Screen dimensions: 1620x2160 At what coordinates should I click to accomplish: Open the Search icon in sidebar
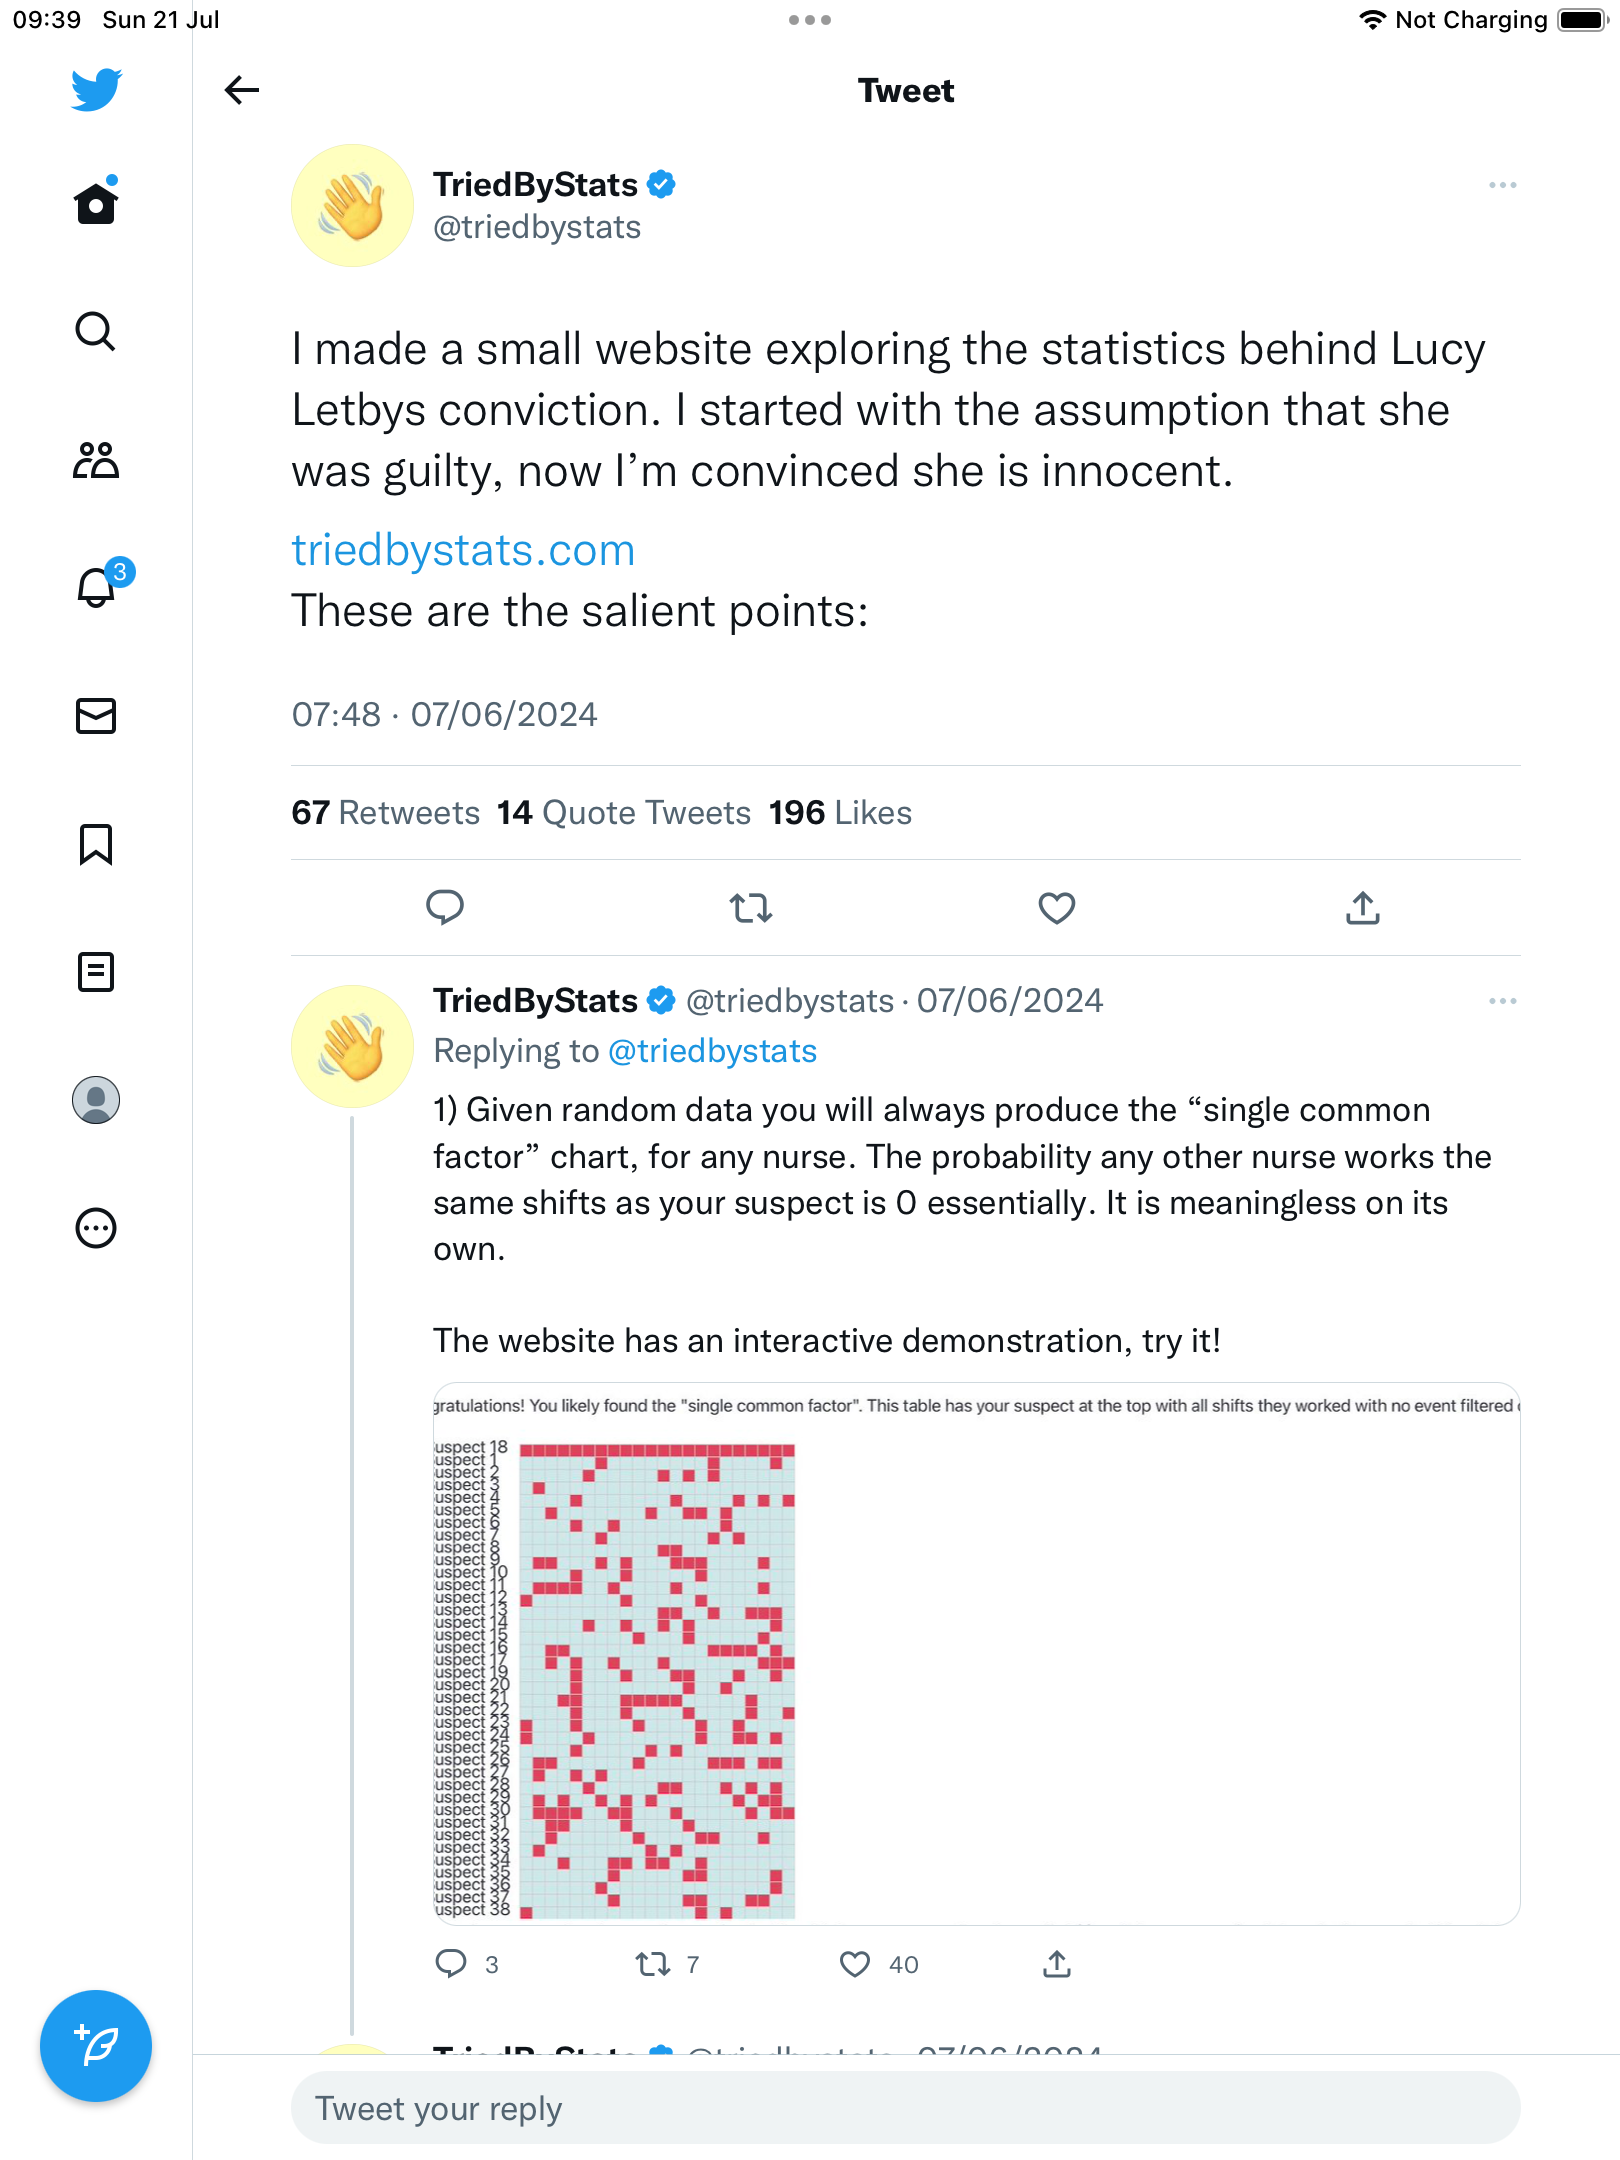tap(96, 331)
